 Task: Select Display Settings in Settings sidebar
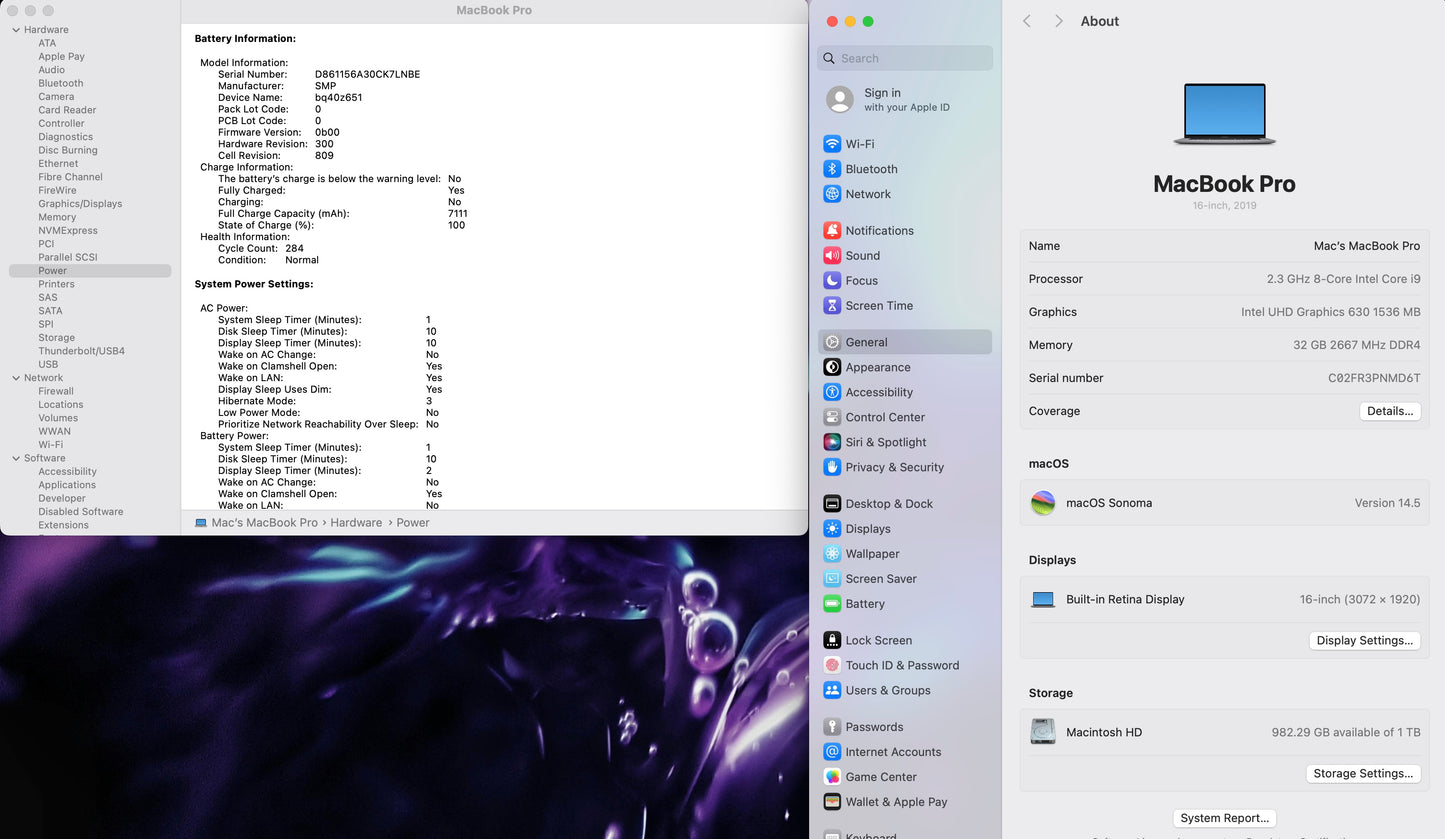pyautogui.click(x=867, y=529)
